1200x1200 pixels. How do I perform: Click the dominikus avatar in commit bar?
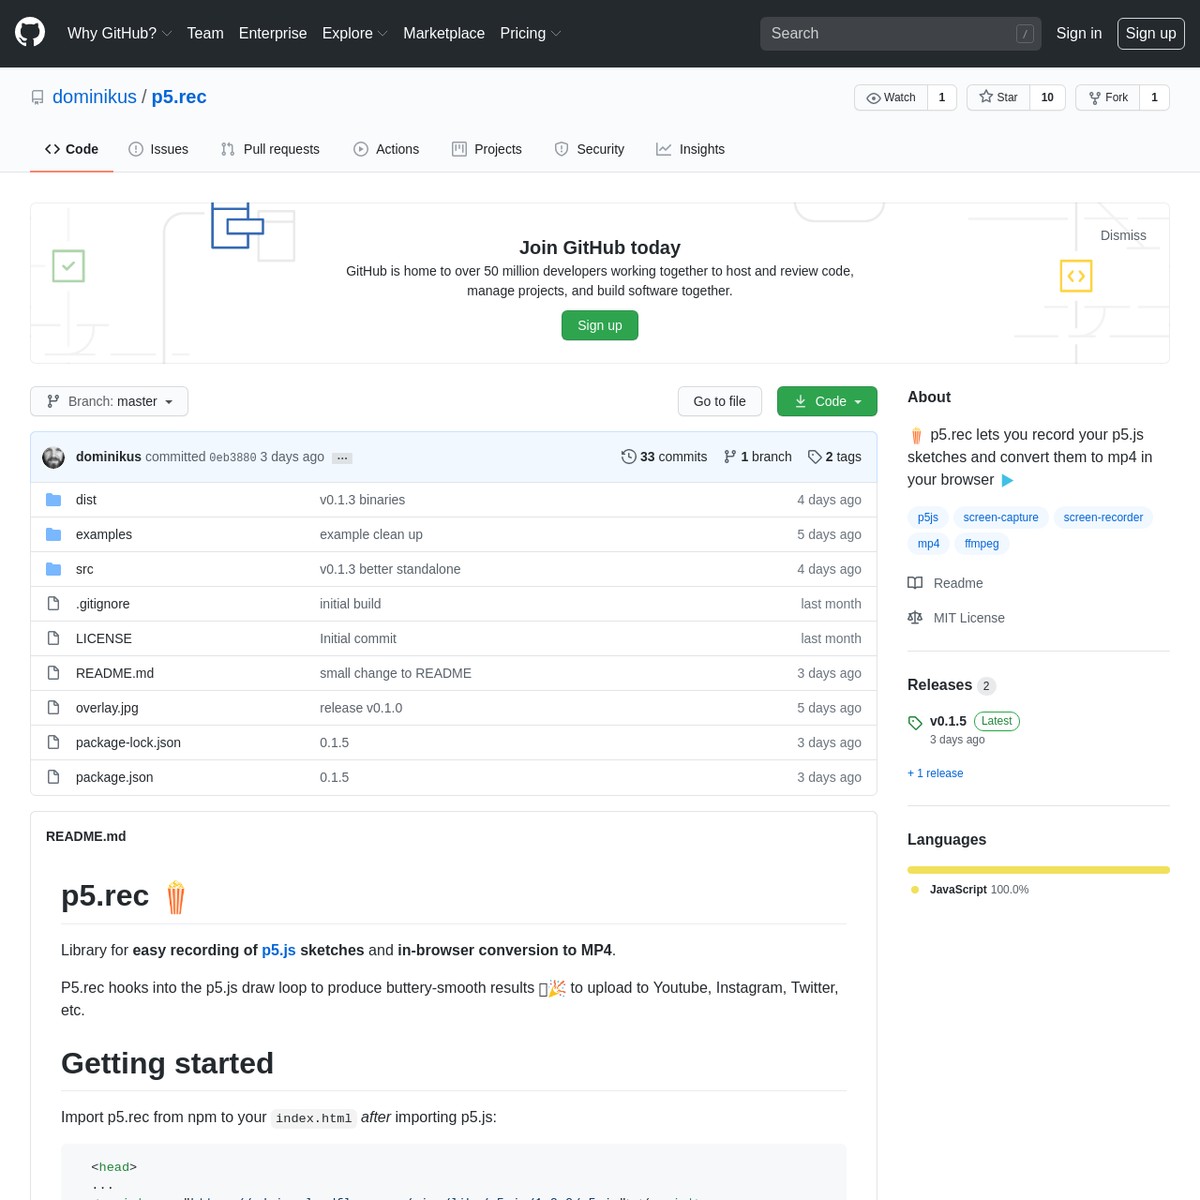[x=54, y=457]
